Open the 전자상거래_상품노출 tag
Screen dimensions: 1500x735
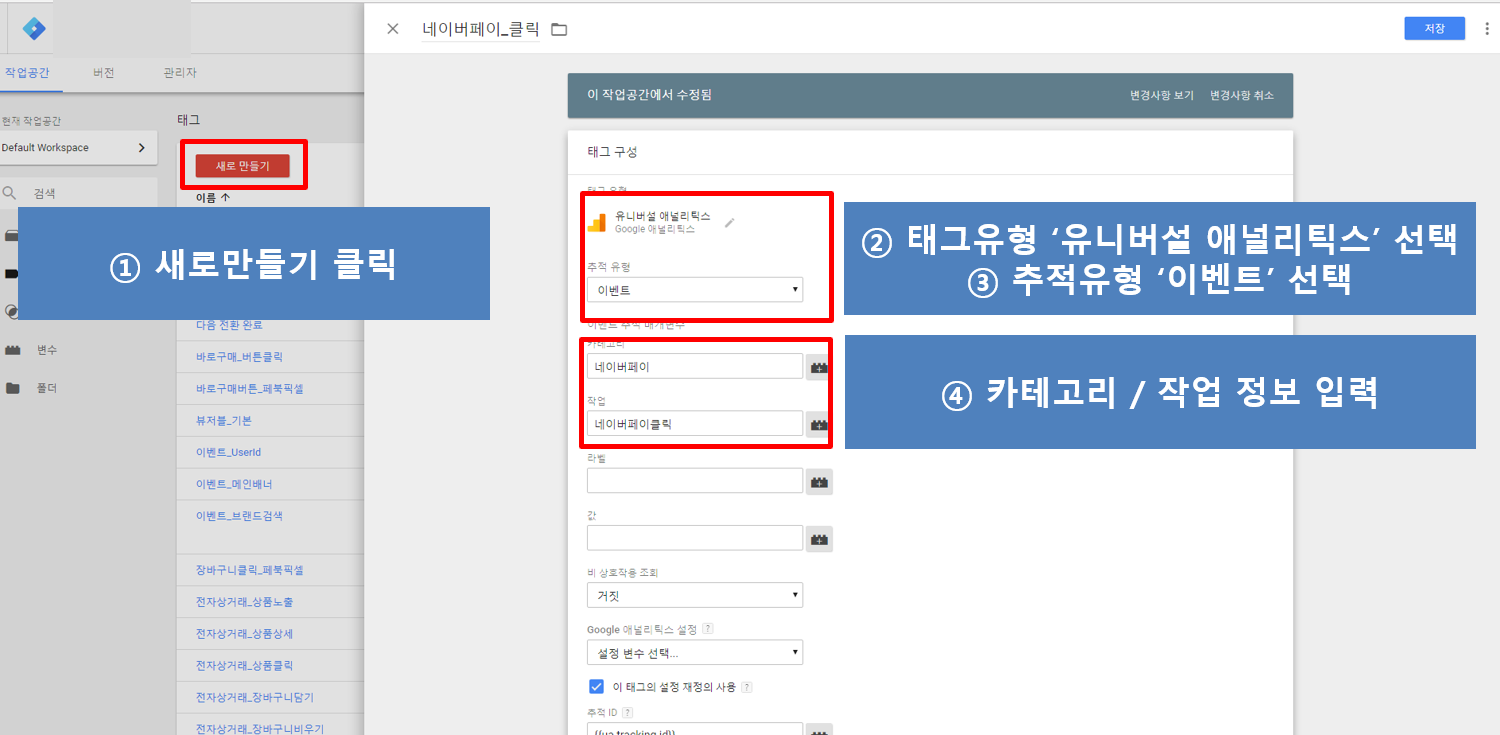tap(245, 602)
